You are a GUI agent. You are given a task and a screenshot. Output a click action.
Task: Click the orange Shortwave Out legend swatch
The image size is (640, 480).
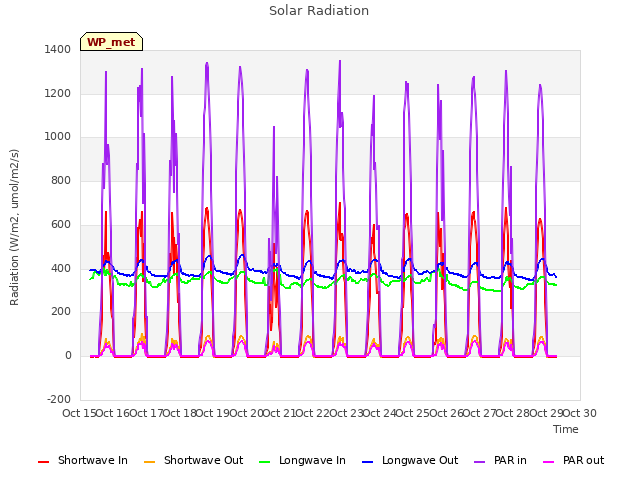click(150, 462)
